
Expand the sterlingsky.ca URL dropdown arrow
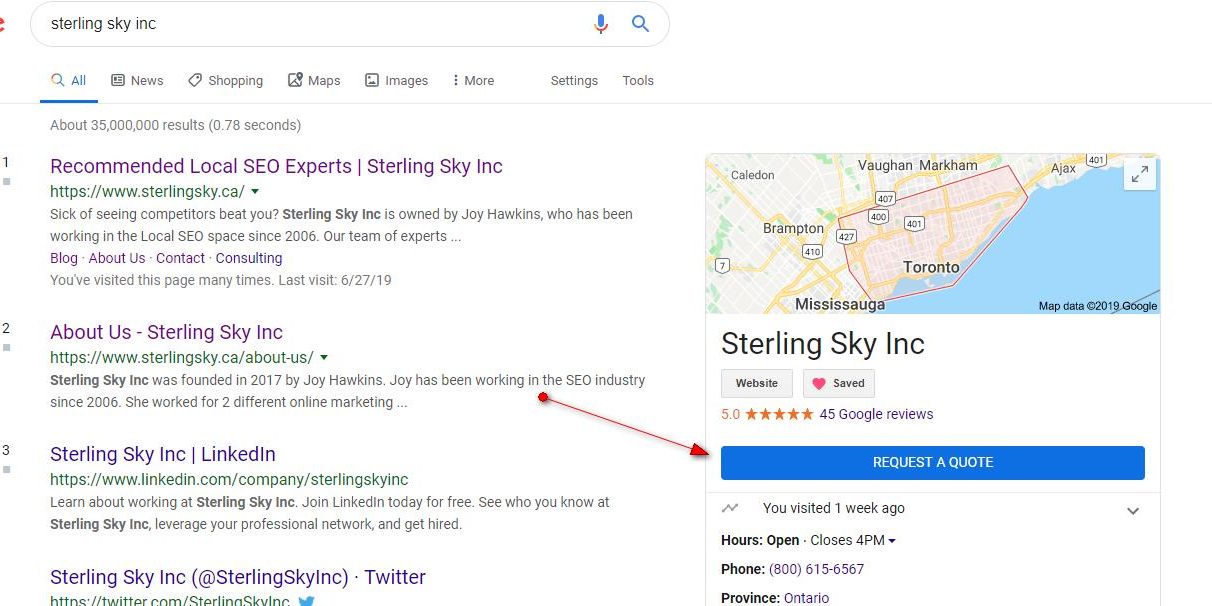pyautogui.click(x=255, y=191)
